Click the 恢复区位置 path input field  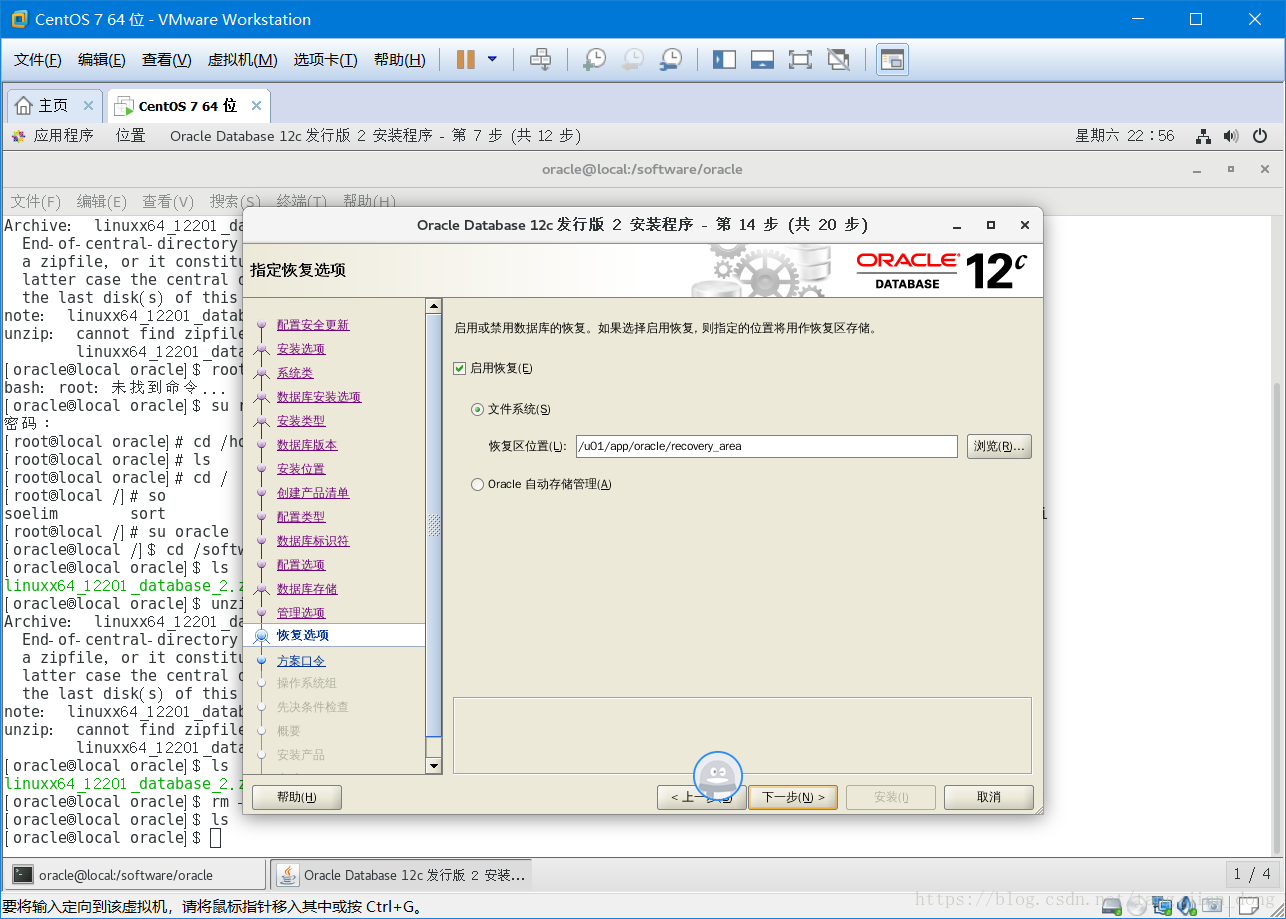coord(766,446)
